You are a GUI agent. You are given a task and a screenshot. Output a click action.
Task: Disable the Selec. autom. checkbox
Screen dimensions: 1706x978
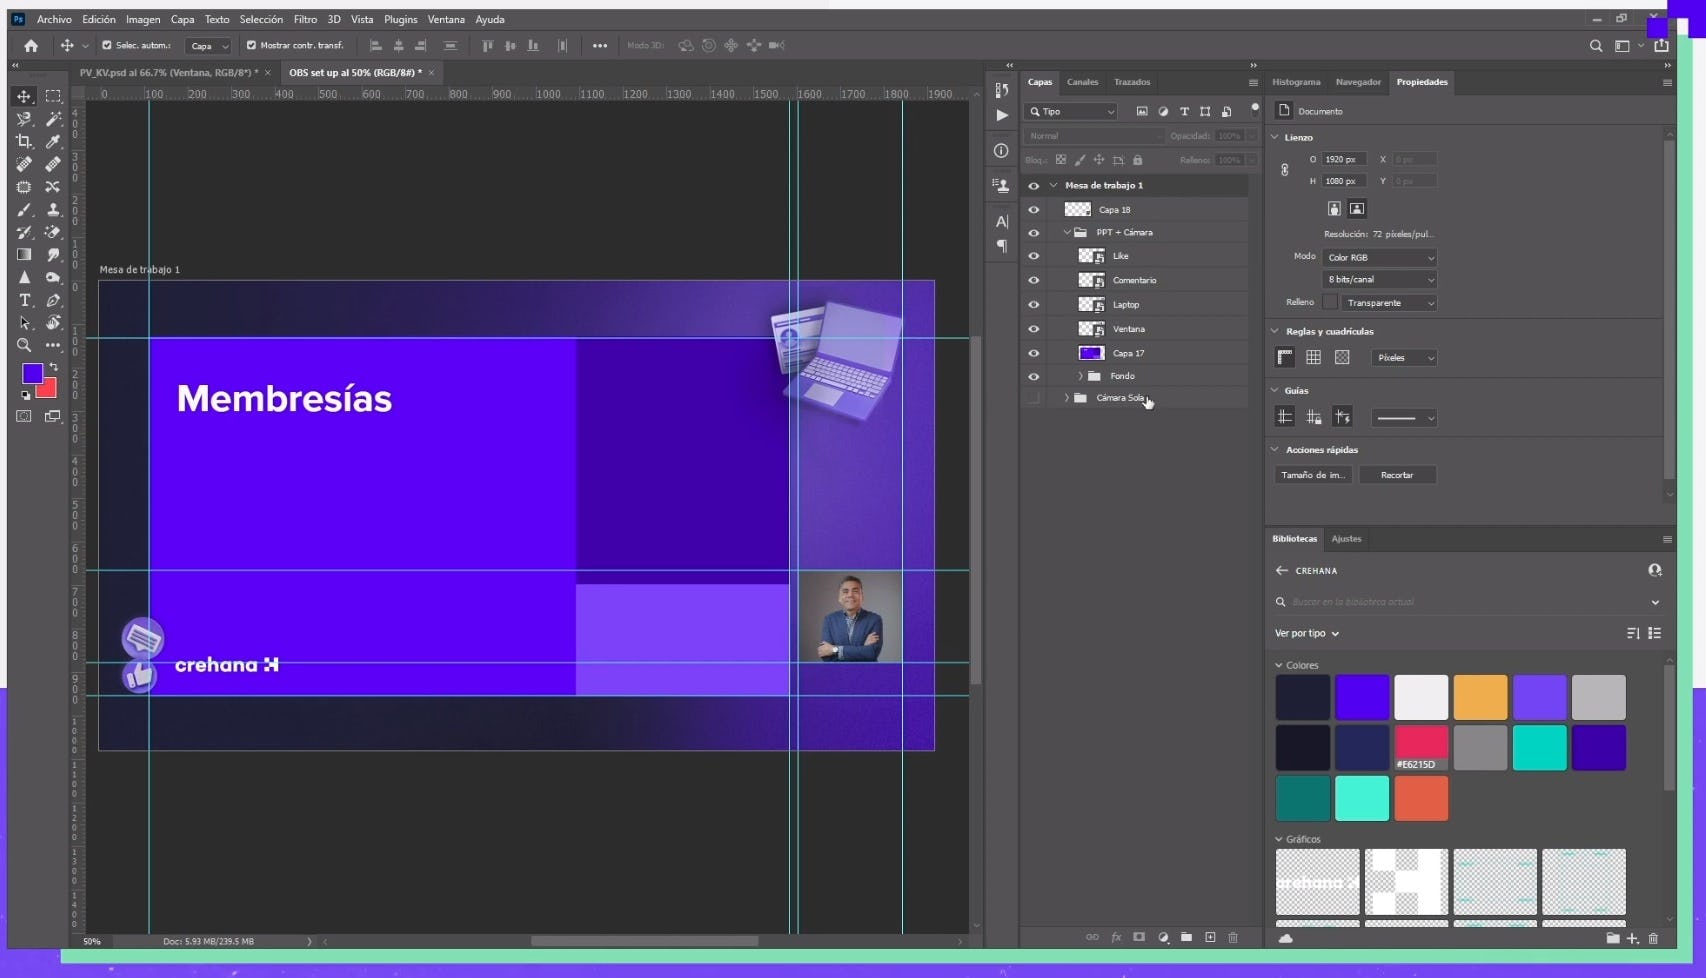[107, 45]
